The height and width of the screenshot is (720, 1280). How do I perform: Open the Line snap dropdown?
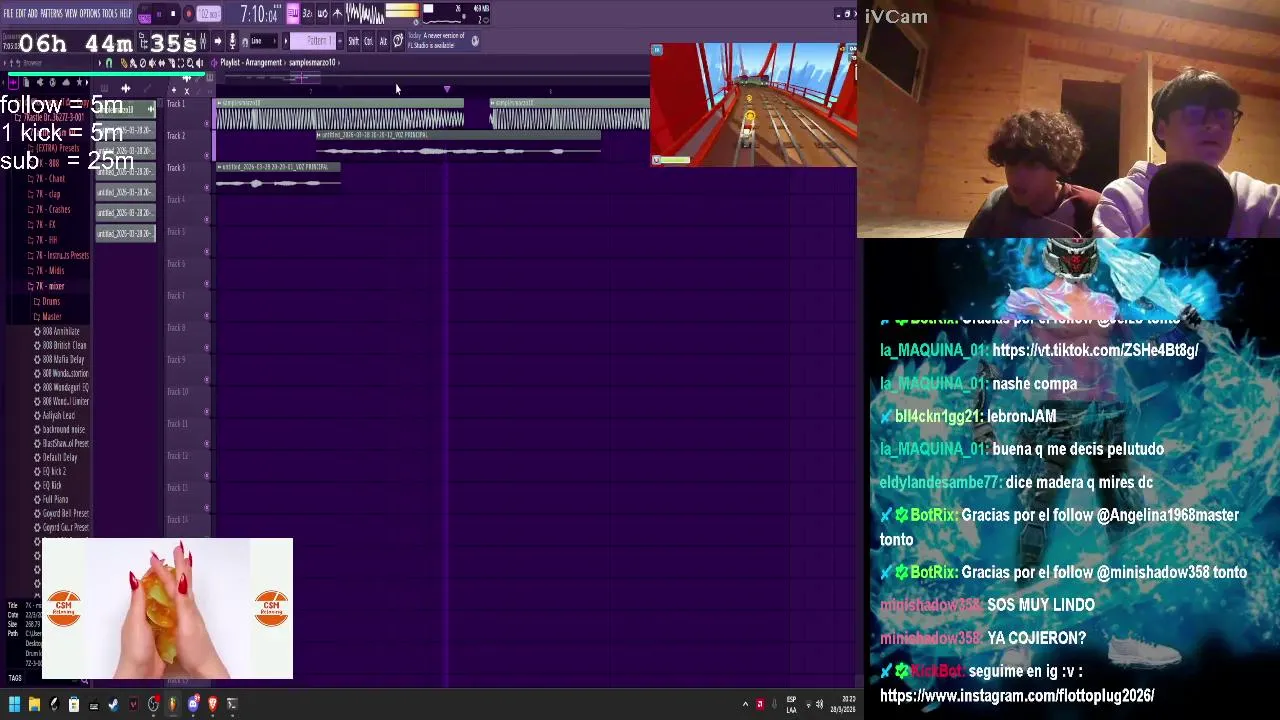pyautogui.click(x=263, y=41)
